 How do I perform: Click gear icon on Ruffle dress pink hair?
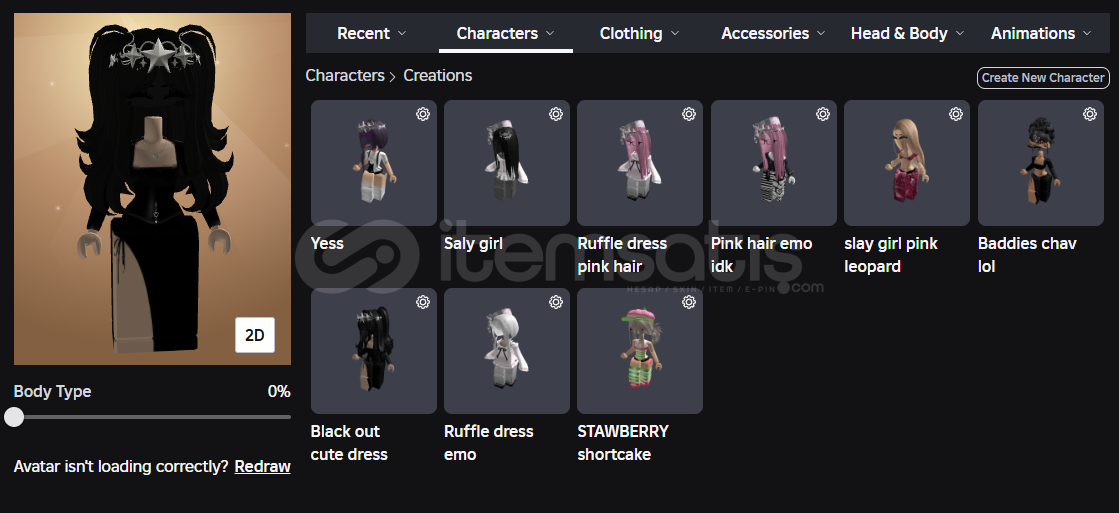pos(689,114)
